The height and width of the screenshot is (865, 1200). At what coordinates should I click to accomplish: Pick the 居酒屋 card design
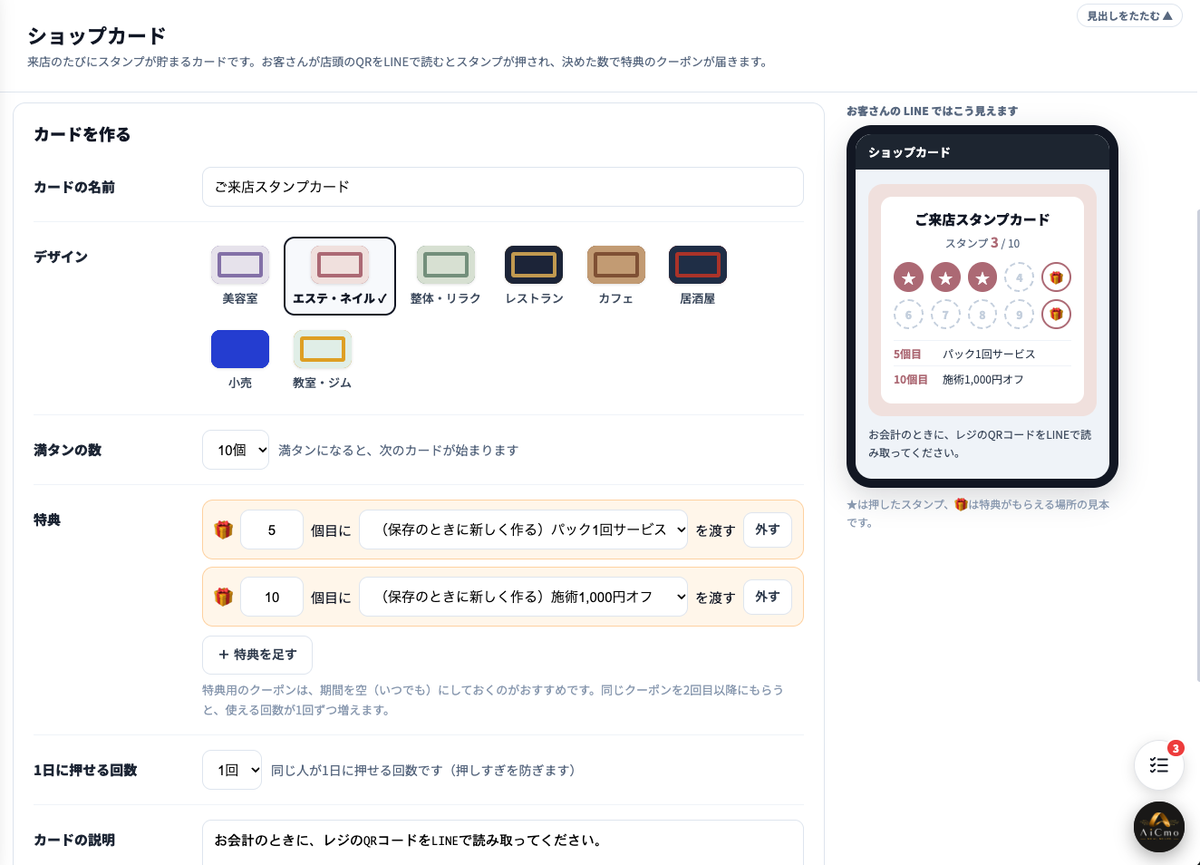698,276
